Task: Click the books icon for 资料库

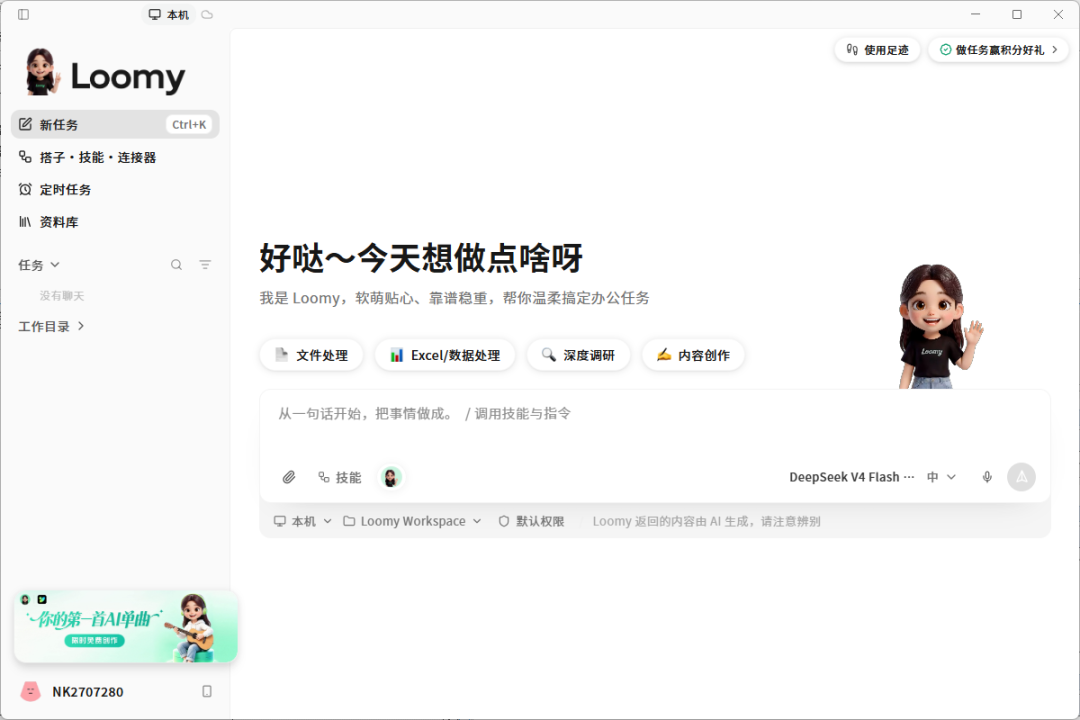Action: [25, 221]
